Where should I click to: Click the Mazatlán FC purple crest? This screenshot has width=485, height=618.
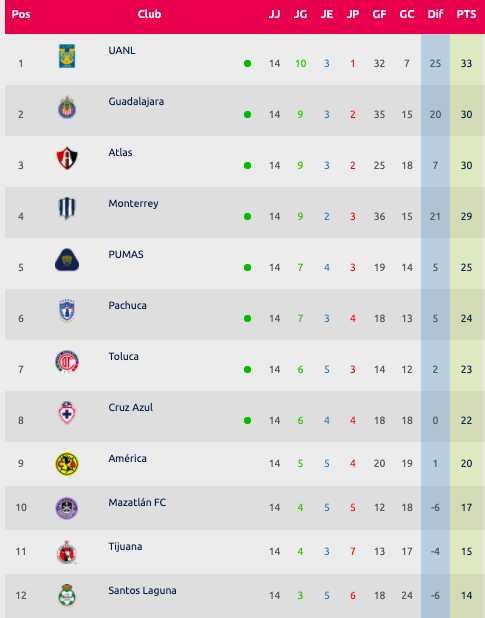tap(67, 508)
